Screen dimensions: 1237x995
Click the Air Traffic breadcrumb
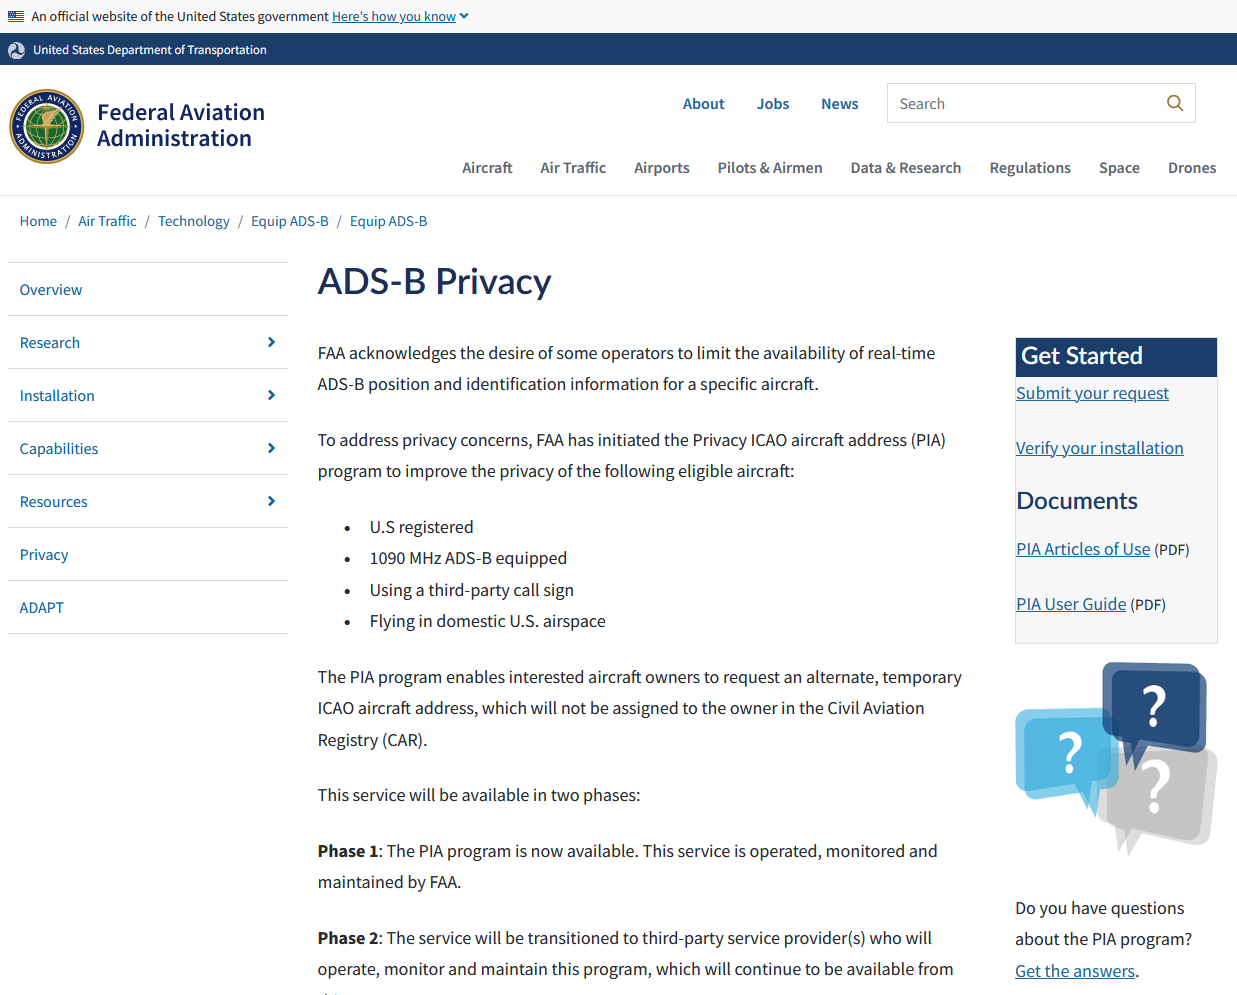coord(107,221)
